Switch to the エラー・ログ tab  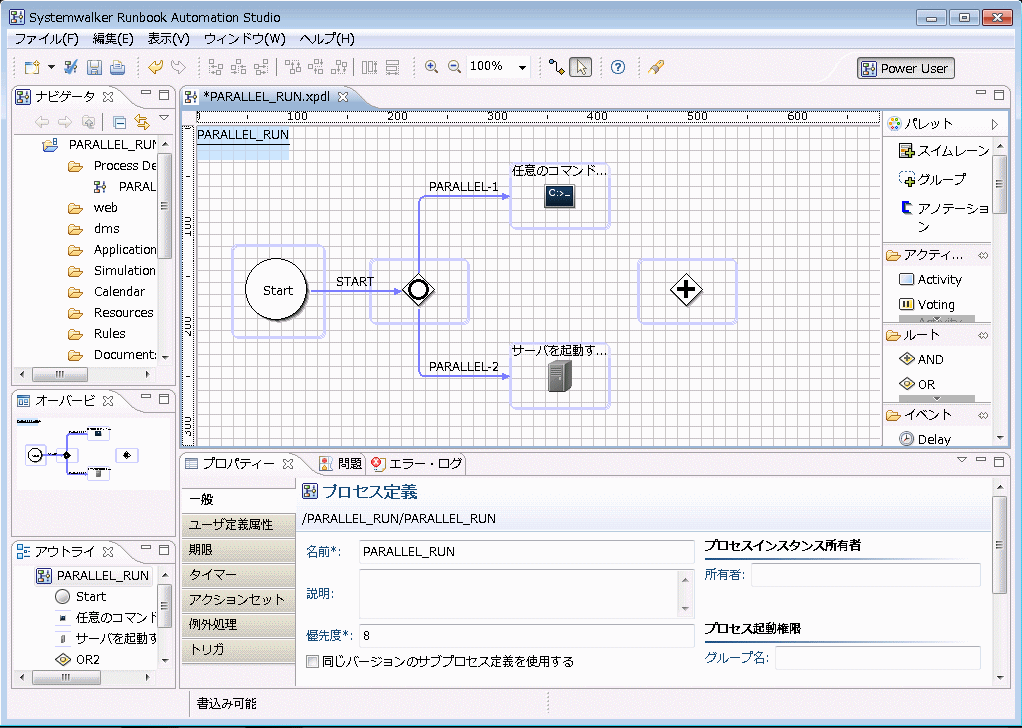(x=416, y=463)
